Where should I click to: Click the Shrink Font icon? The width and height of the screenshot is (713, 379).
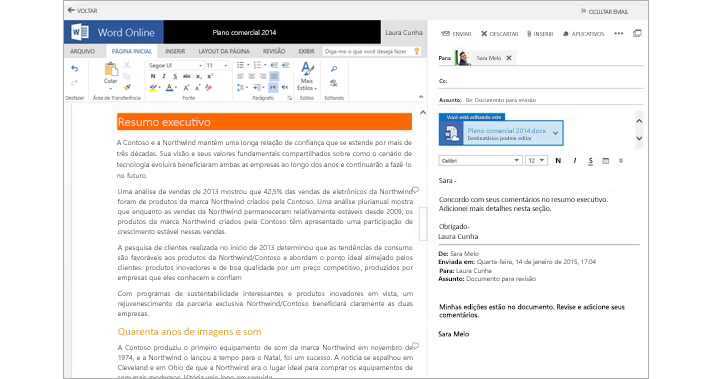click(198, 87)
